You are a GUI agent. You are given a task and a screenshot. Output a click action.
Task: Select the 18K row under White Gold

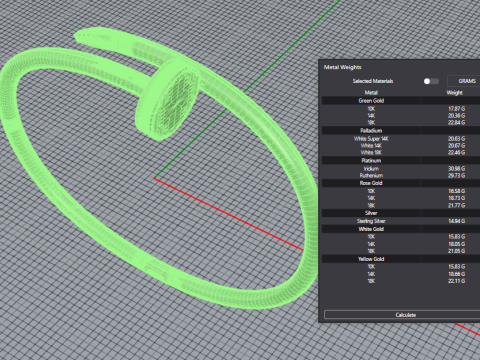401,251
